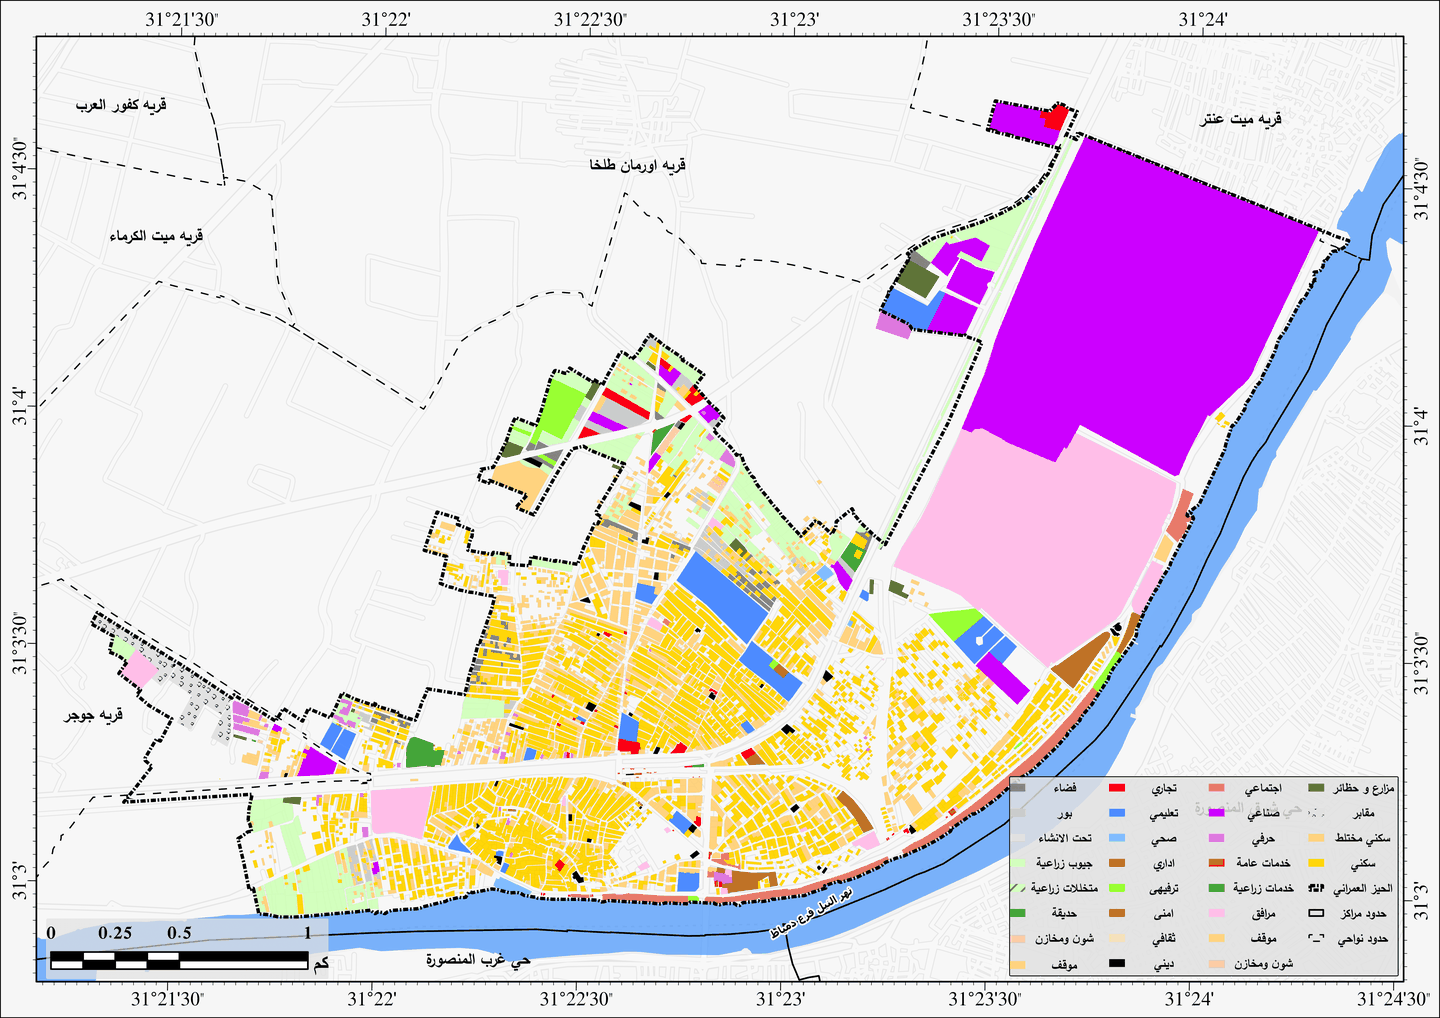
Task: Click the قريه كفور العرب map label
Action: pyautogui.click(x=120, y=105)
